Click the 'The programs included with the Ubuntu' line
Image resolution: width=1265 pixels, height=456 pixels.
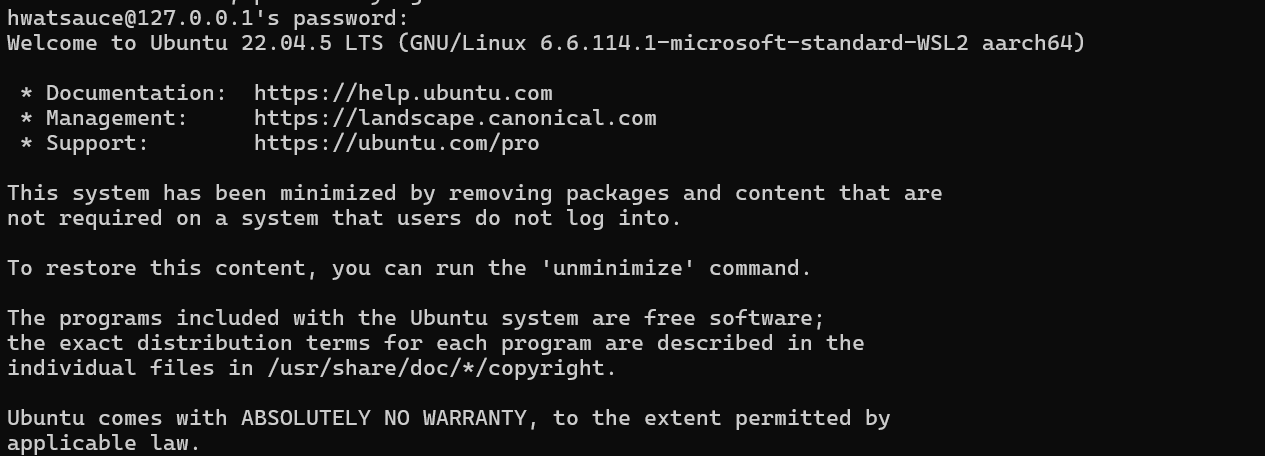[416, 318]
